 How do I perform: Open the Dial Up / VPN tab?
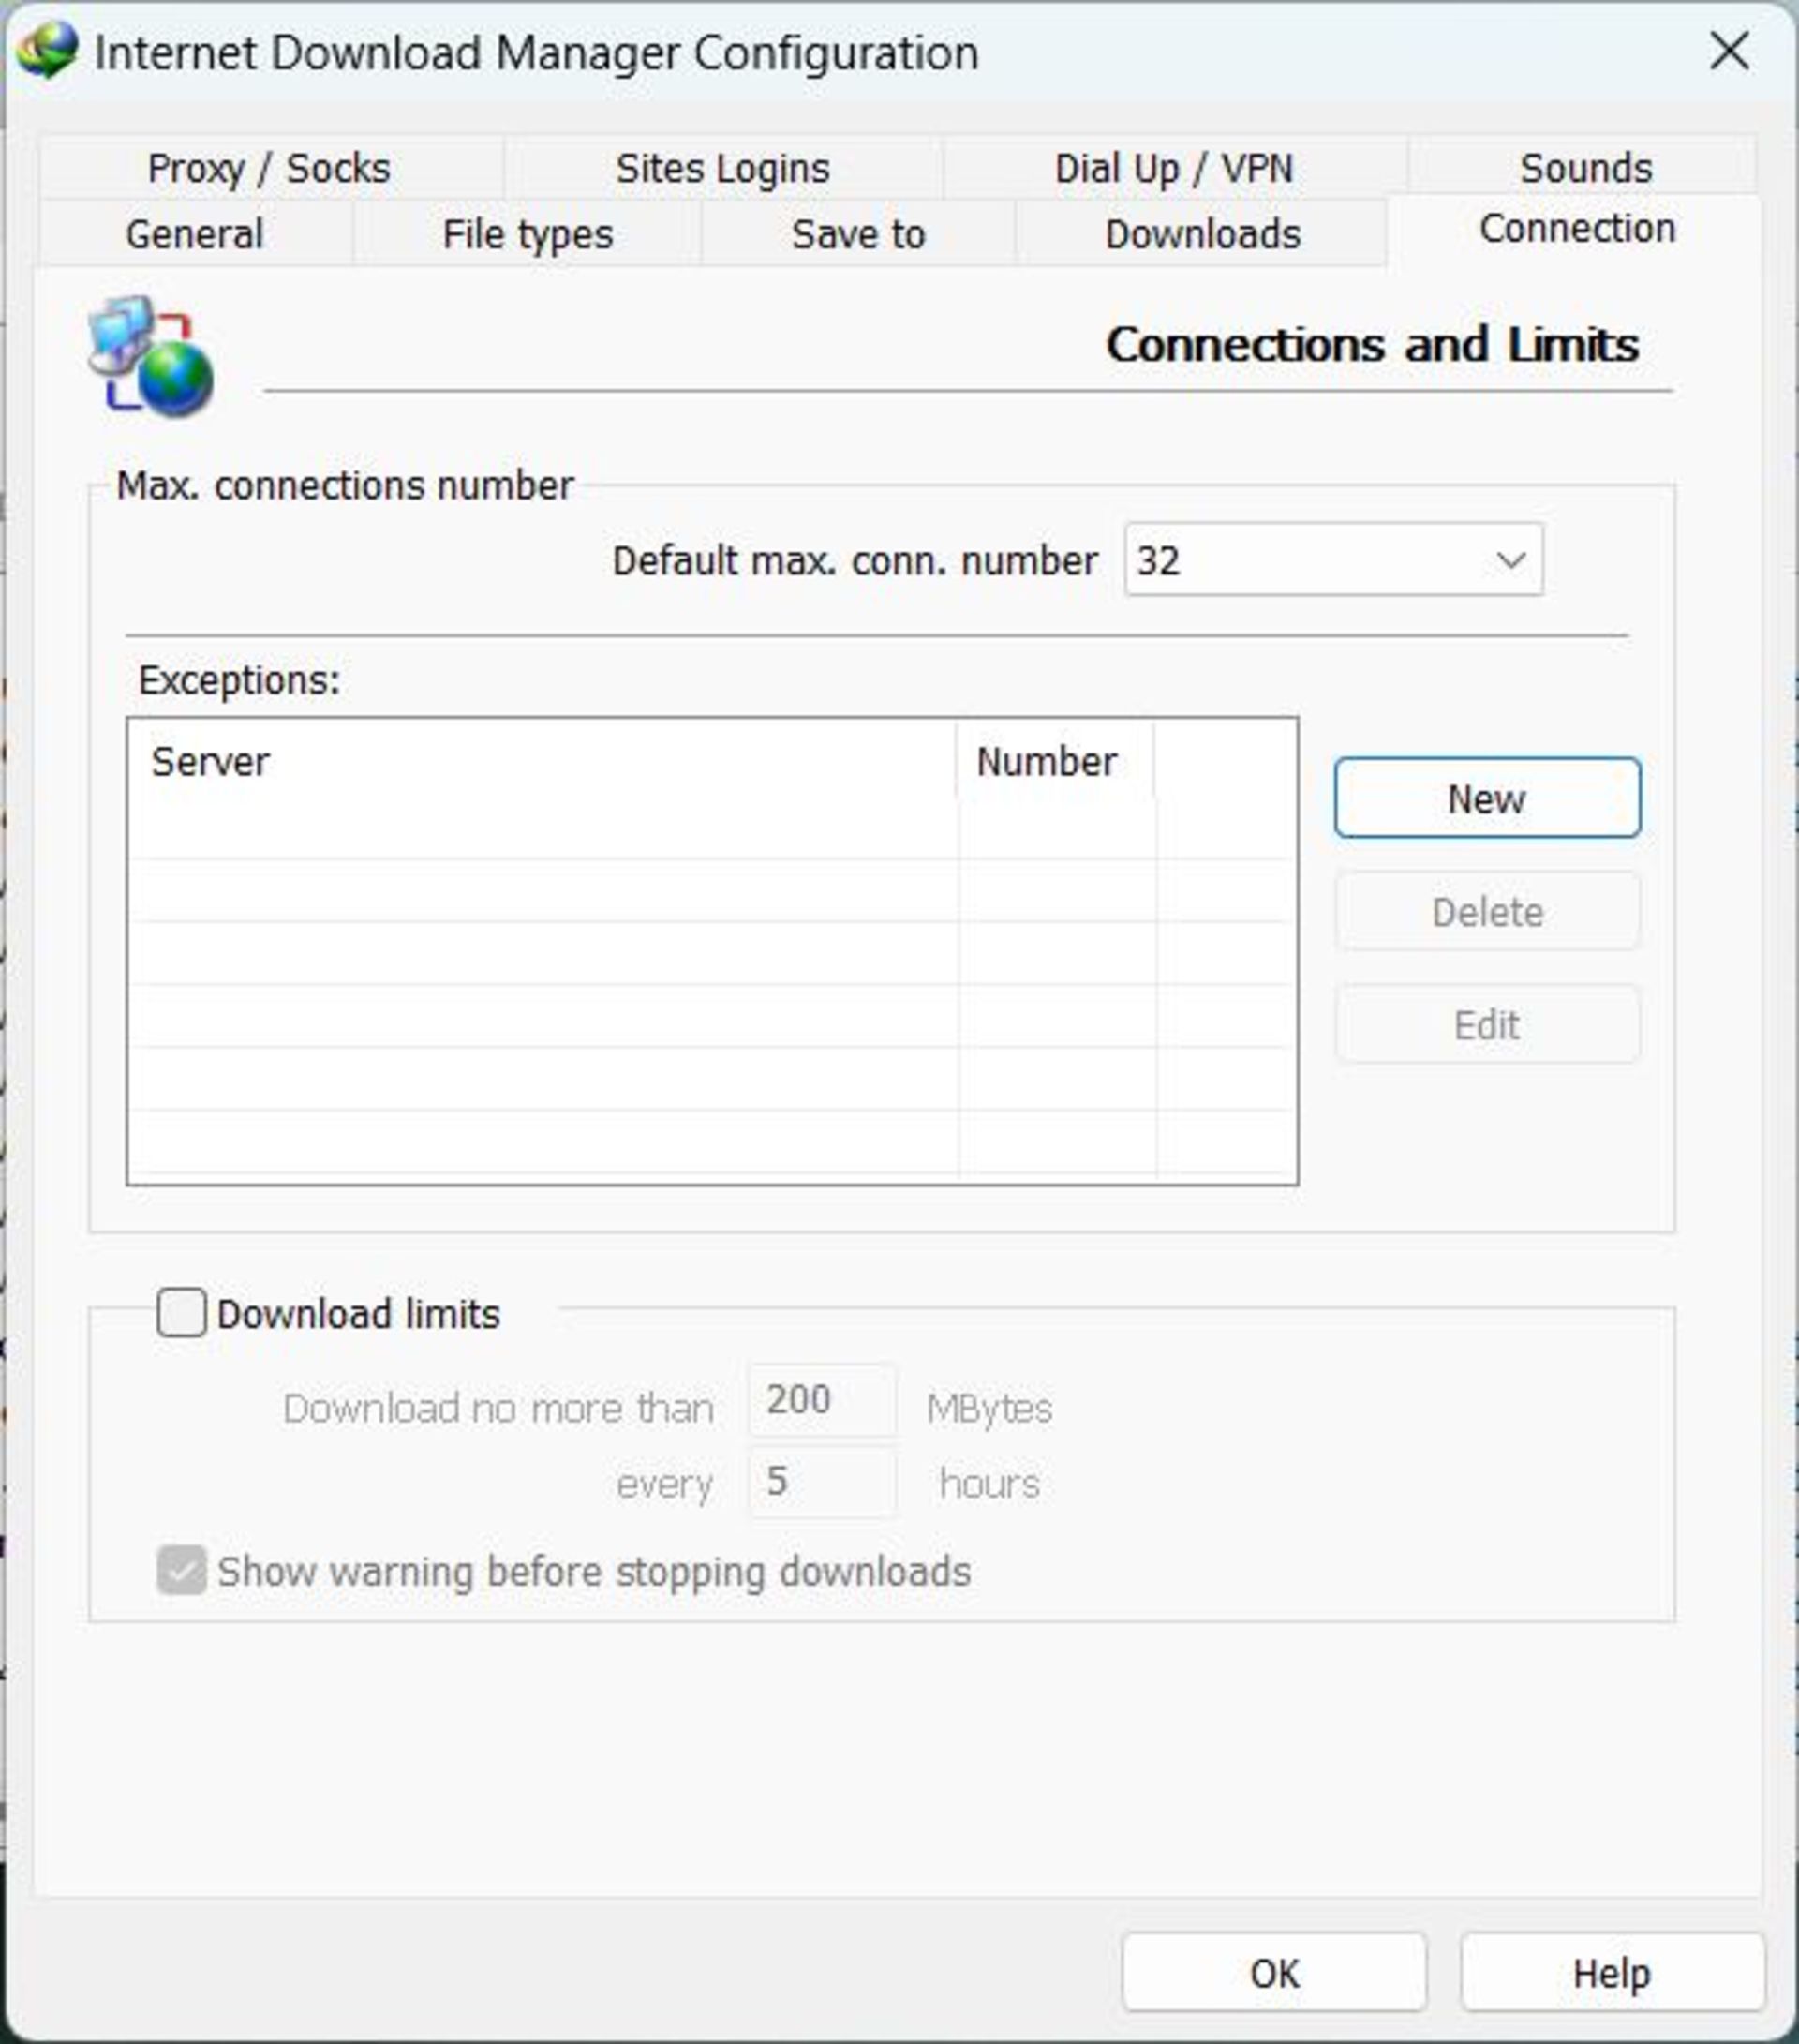click(x=1174, y=168)
